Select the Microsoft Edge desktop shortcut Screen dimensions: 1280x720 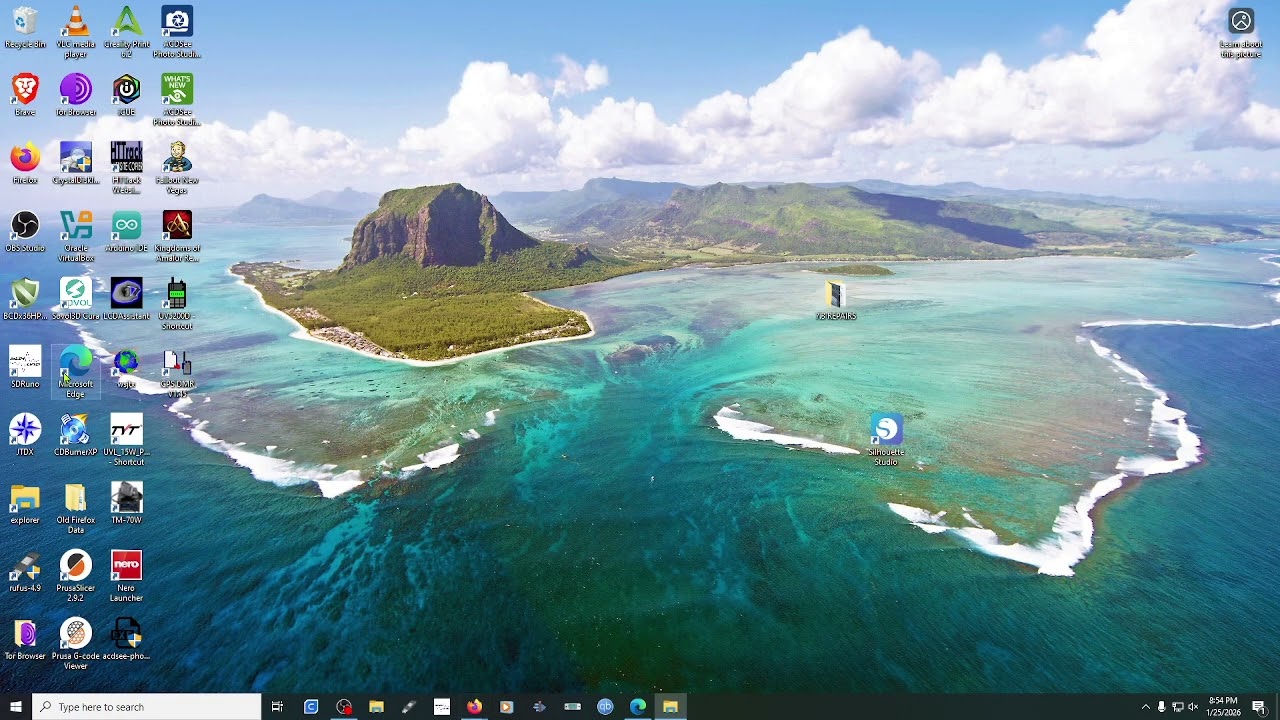click(x=76, y=372)
